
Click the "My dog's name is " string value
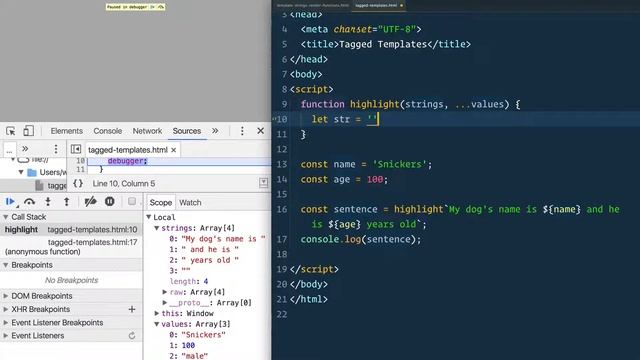(x=223, y=239)
